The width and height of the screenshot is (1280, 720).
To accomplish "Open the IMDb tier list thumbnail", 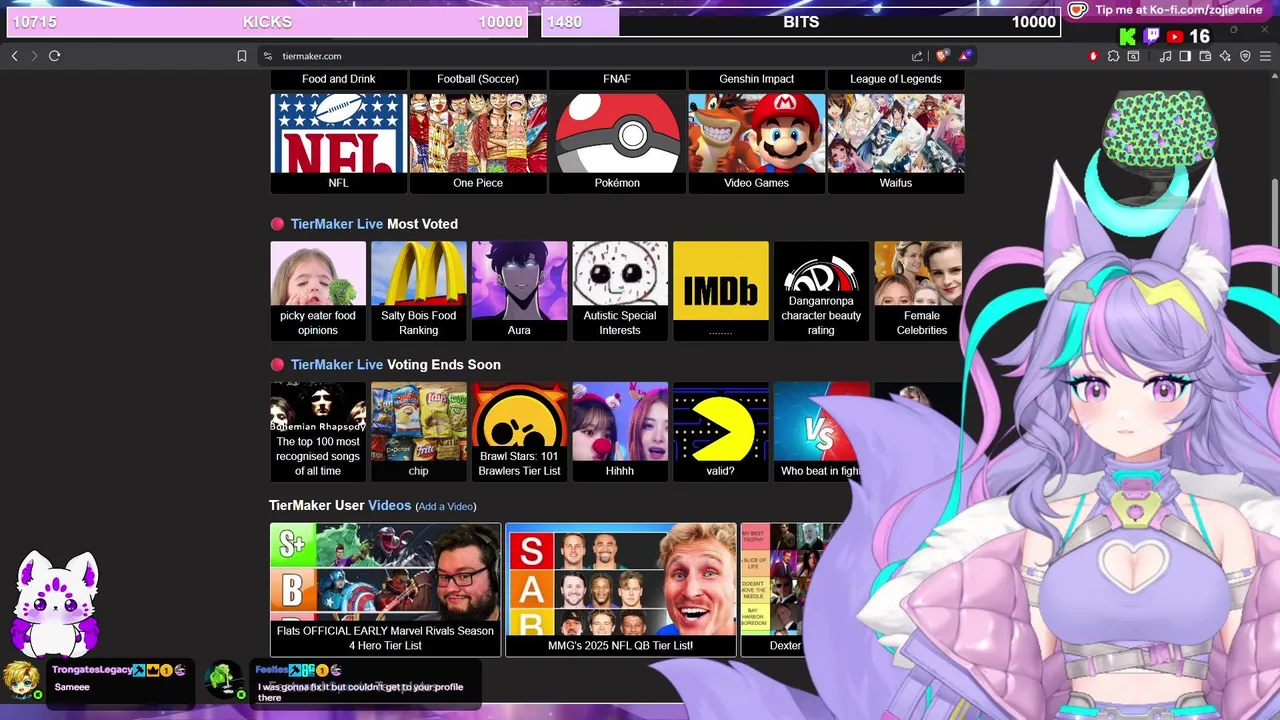I will coord(721,290).
